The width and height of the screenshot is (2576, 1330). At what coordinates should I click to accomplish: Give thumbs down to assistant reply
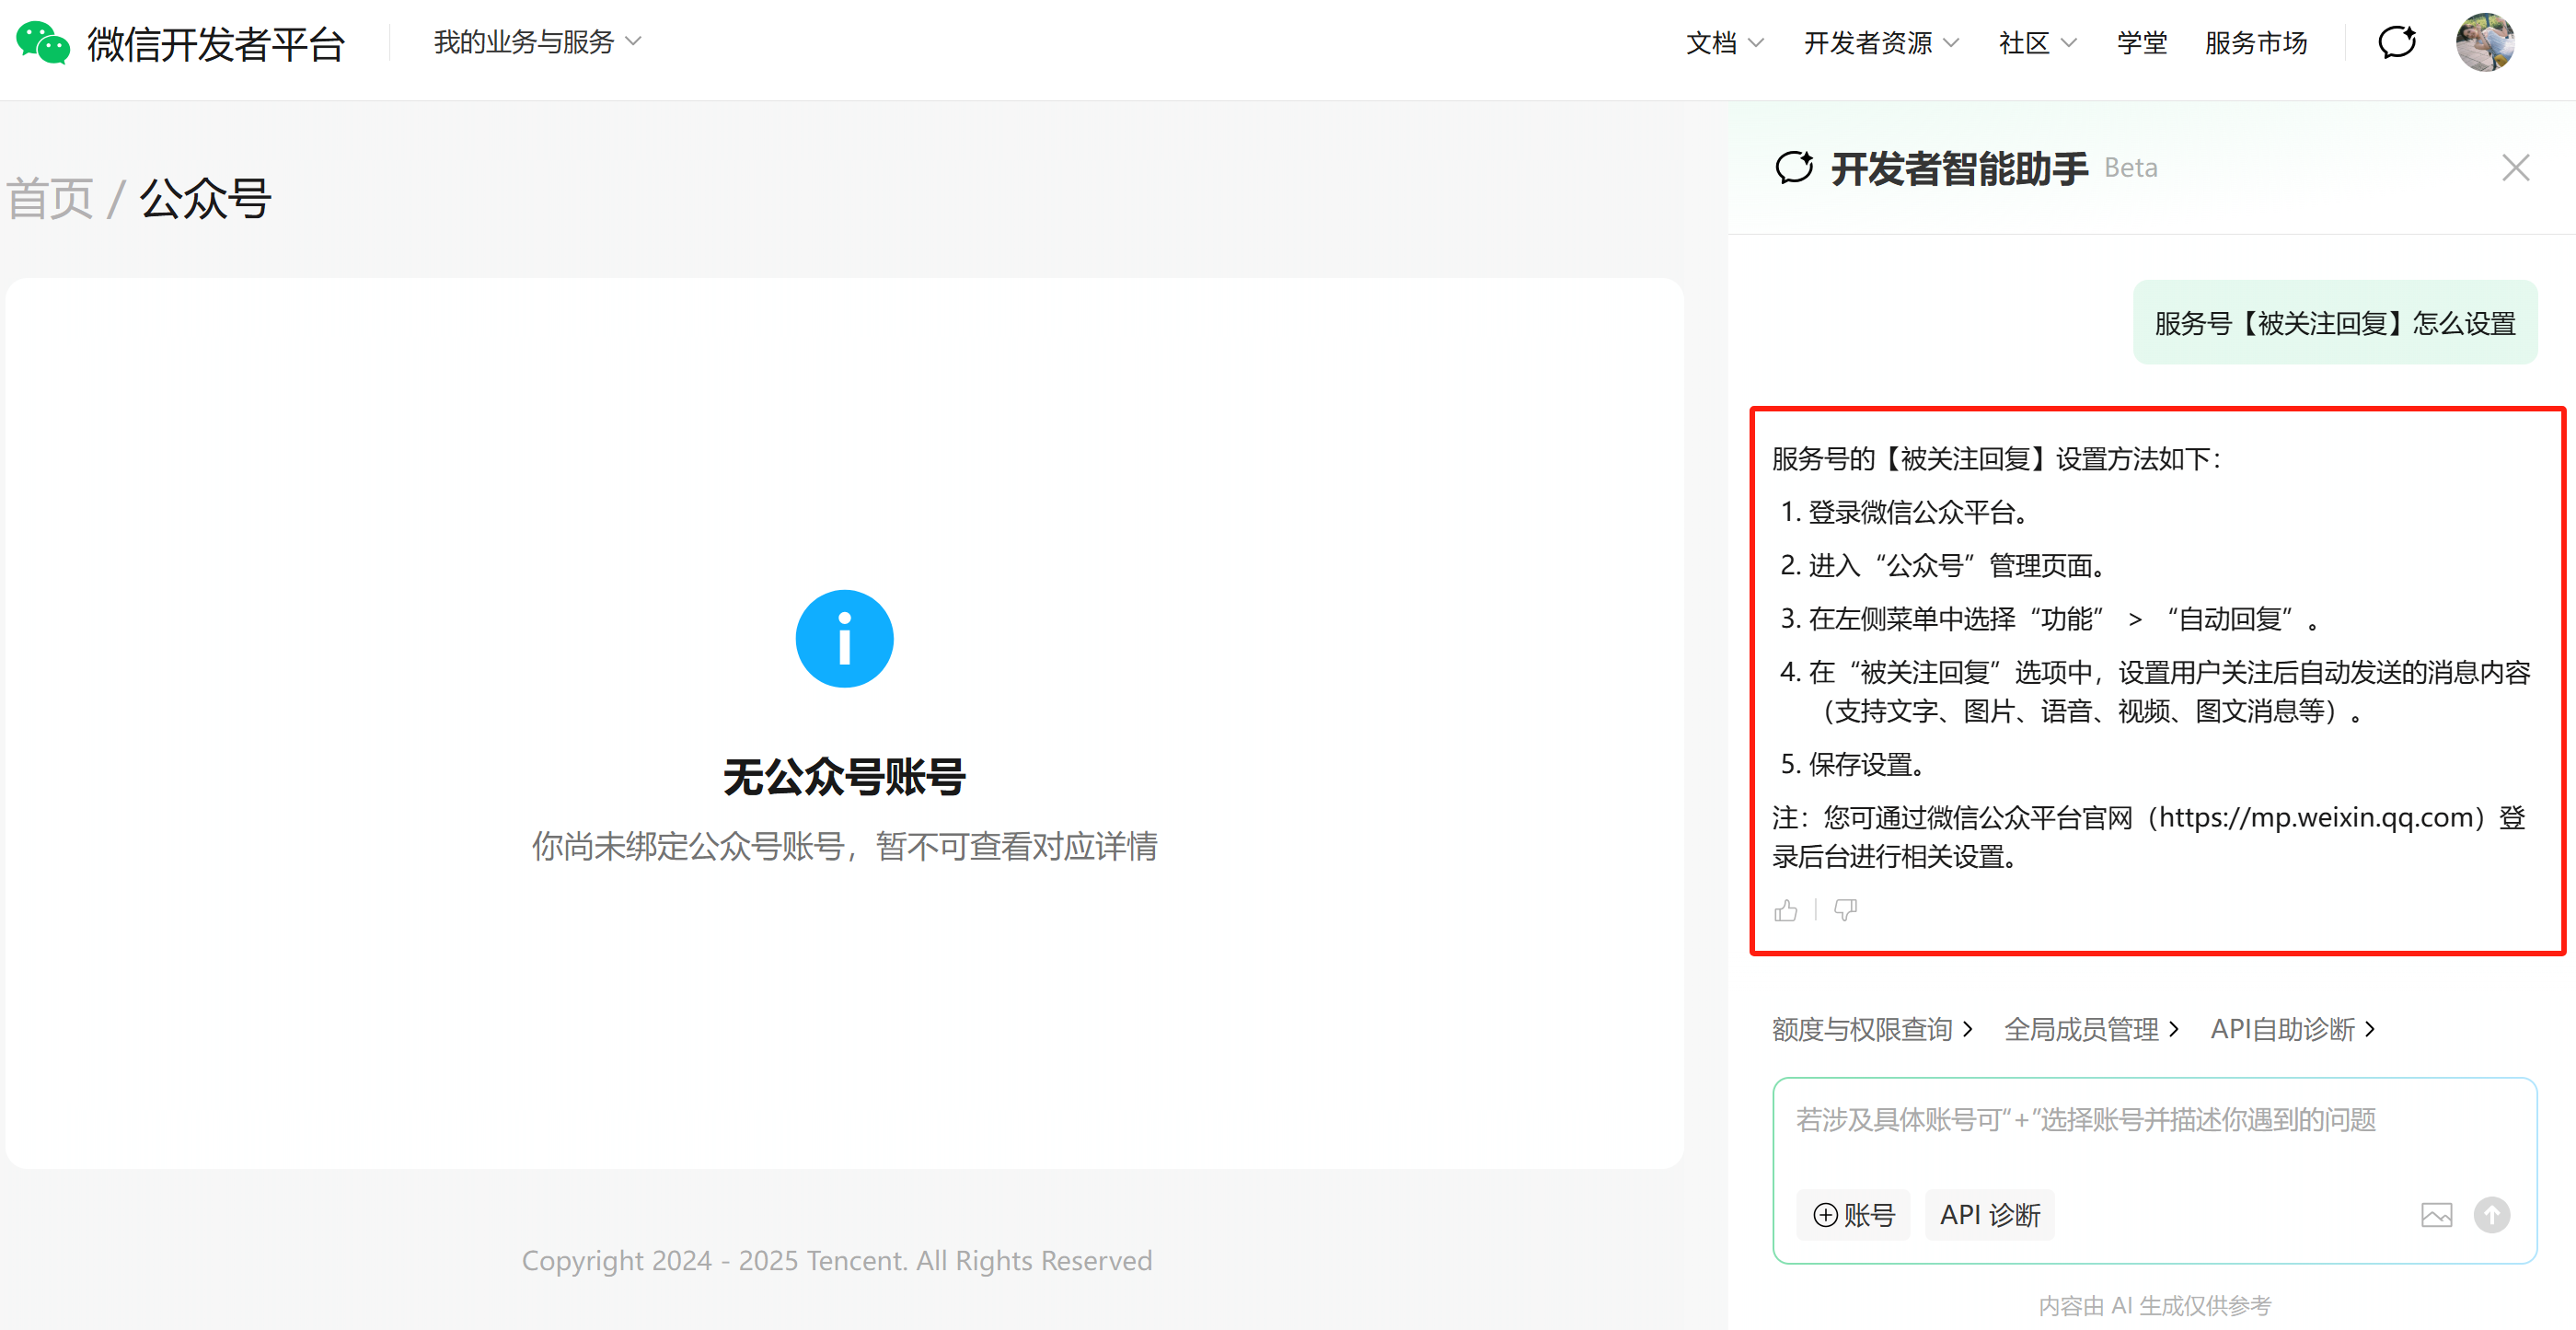pyautogui.click(x=1845, y=910)
